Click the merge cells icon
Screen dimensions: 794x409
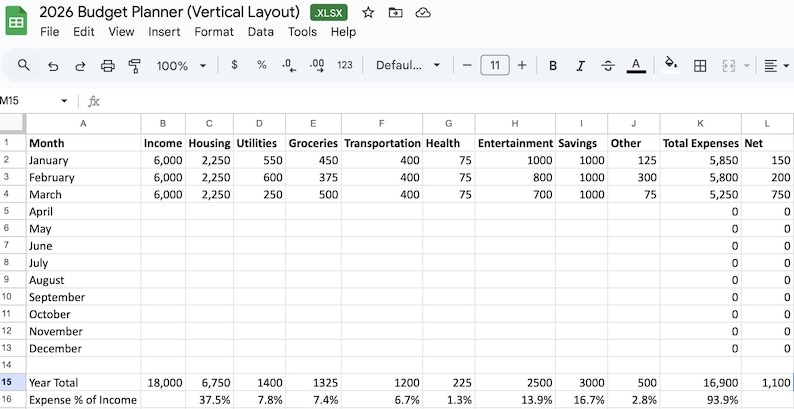pos(728,66)
